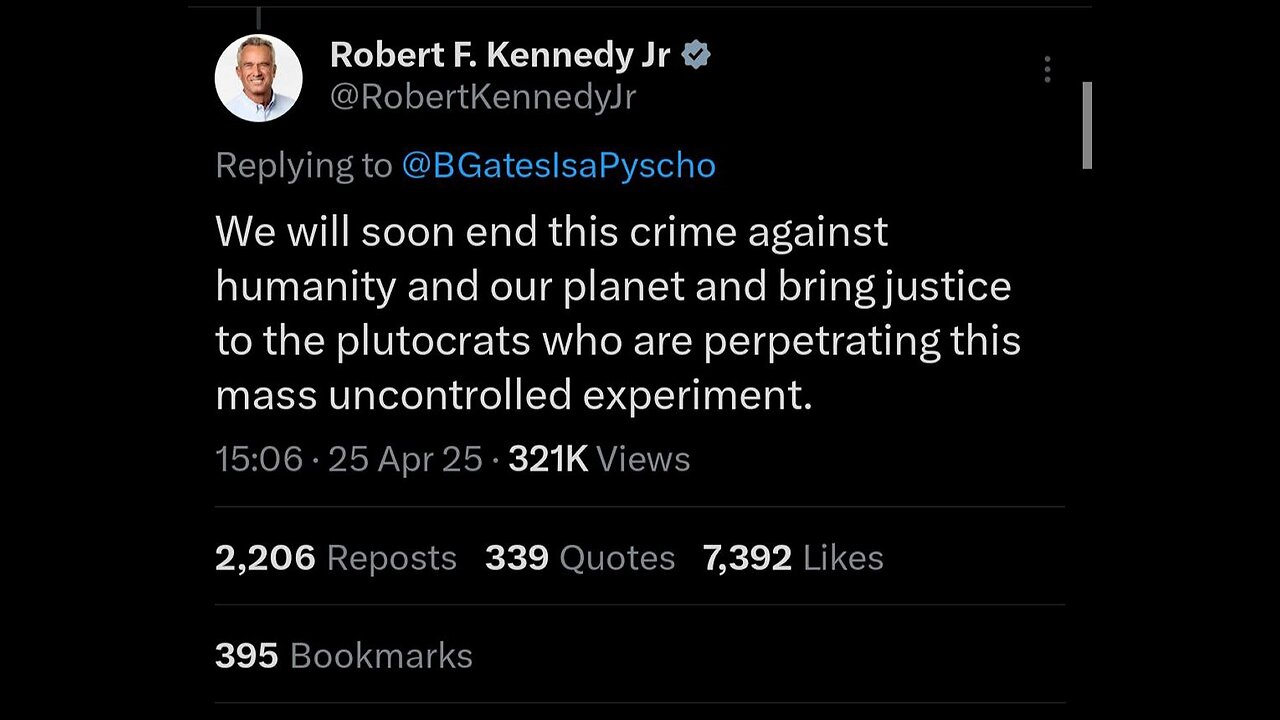Open the @RobertKennedyJr handle link
Viewport: 1280px width, 720px height.
482,97
